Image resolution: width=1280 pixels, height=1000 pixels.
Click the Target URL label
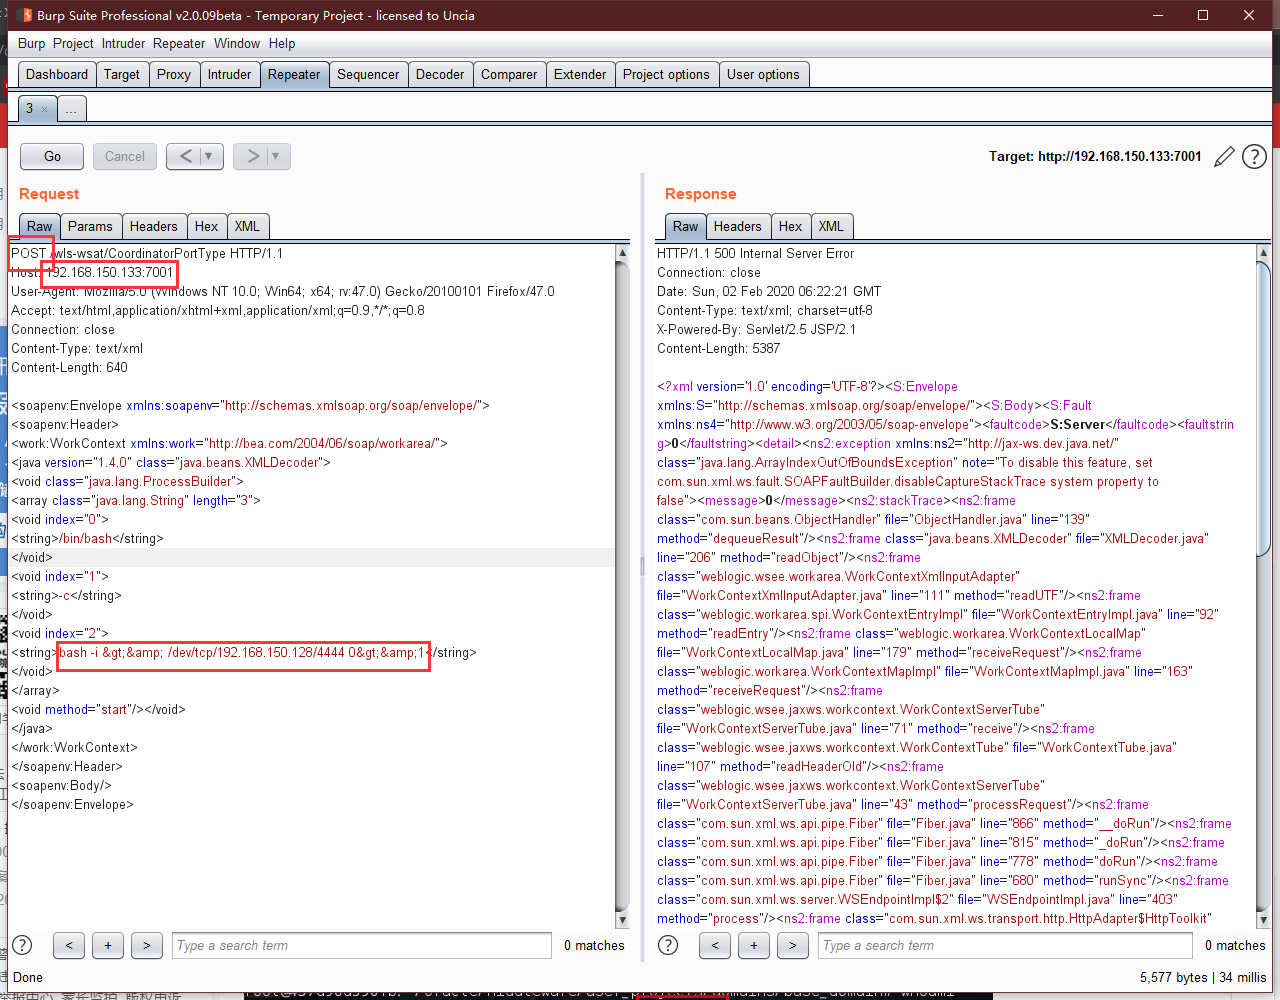point(1095,156)
